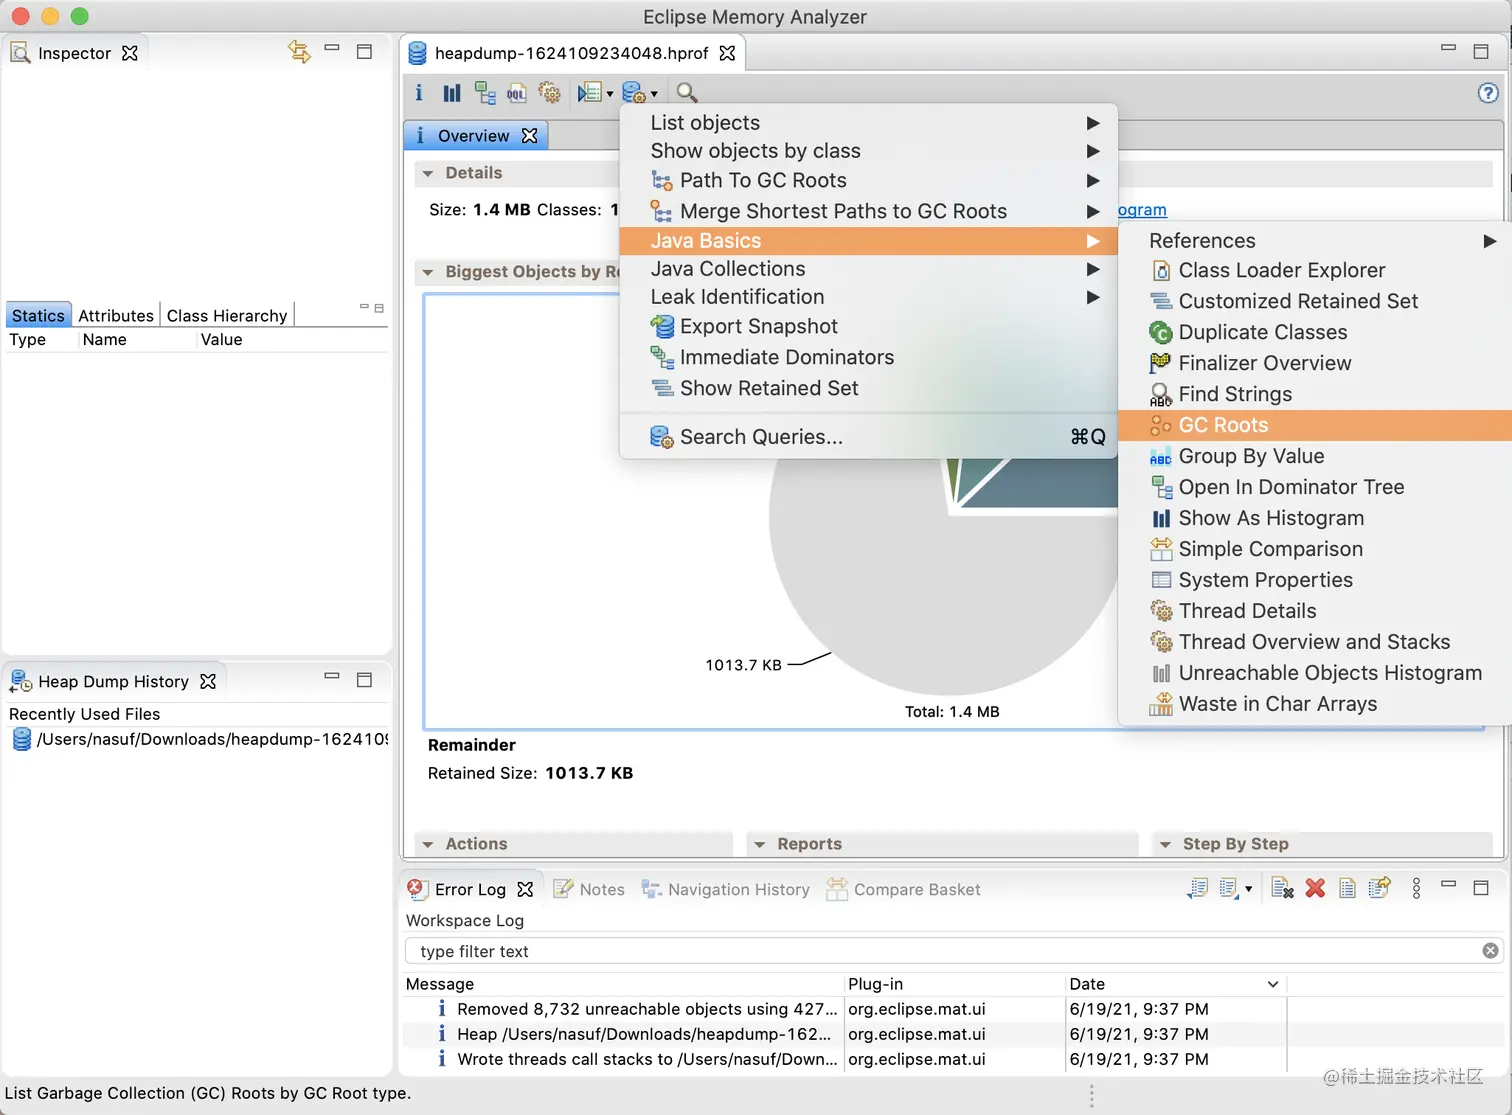The height and width of the screenshot is (1115, 1512).
Task: Open the Dominator Tree toolbar icon
Action: click(x=485, y=93)
